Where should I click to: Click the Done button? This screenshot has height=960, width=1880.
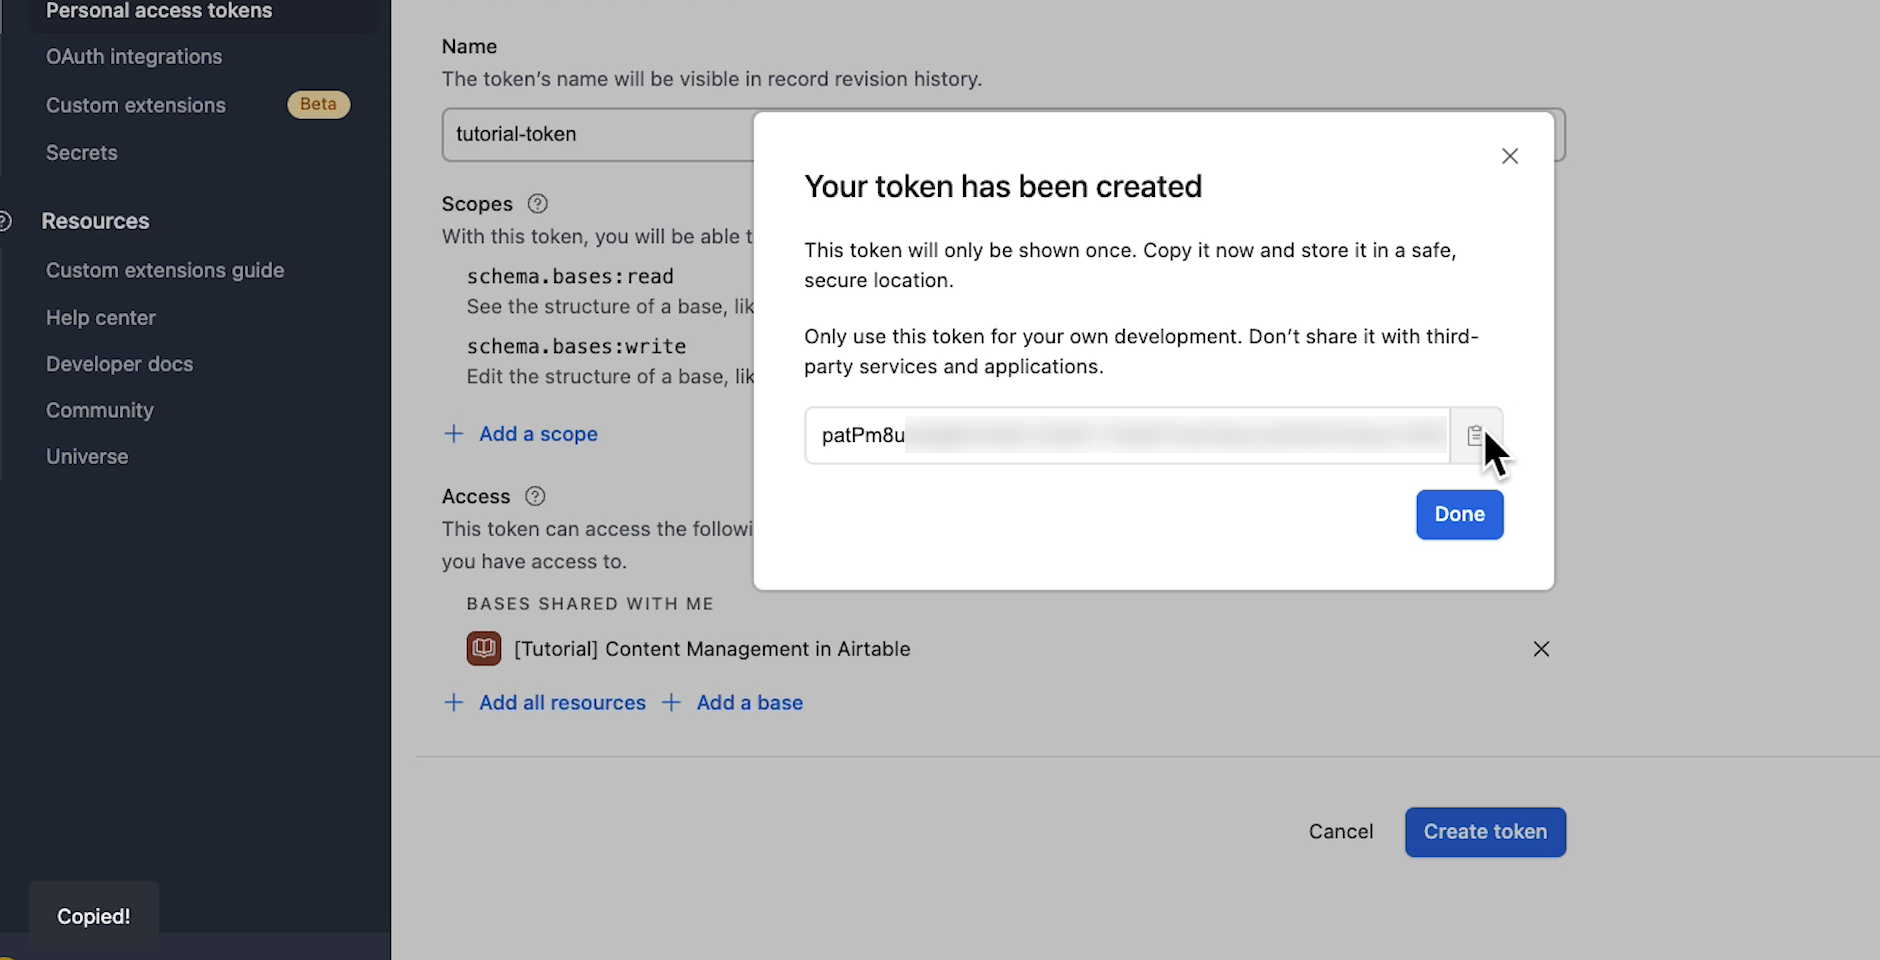click(1459, 514)
